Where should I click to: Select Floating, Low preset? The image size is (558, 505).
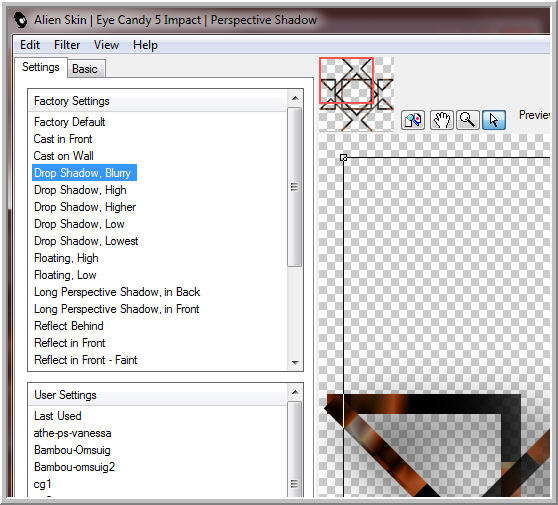pos(65,275)
